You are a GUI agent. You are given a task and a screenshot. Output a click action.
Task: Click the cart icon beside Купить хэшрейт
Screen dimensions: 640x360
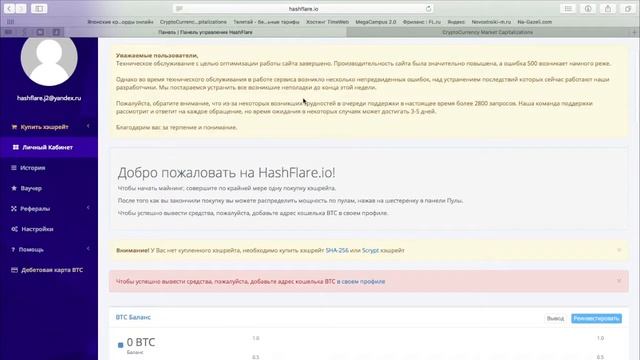click(x=14, y=127)
